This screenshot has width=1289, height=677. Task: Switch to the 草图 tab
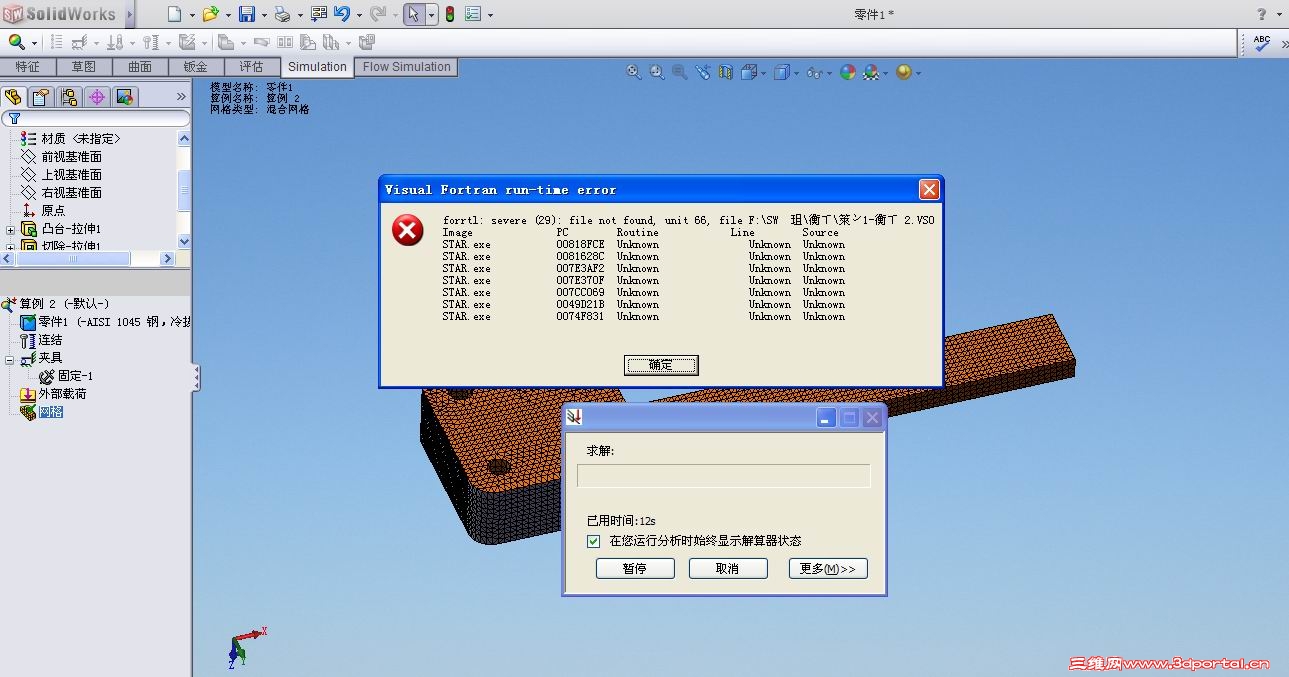point(84,67)
